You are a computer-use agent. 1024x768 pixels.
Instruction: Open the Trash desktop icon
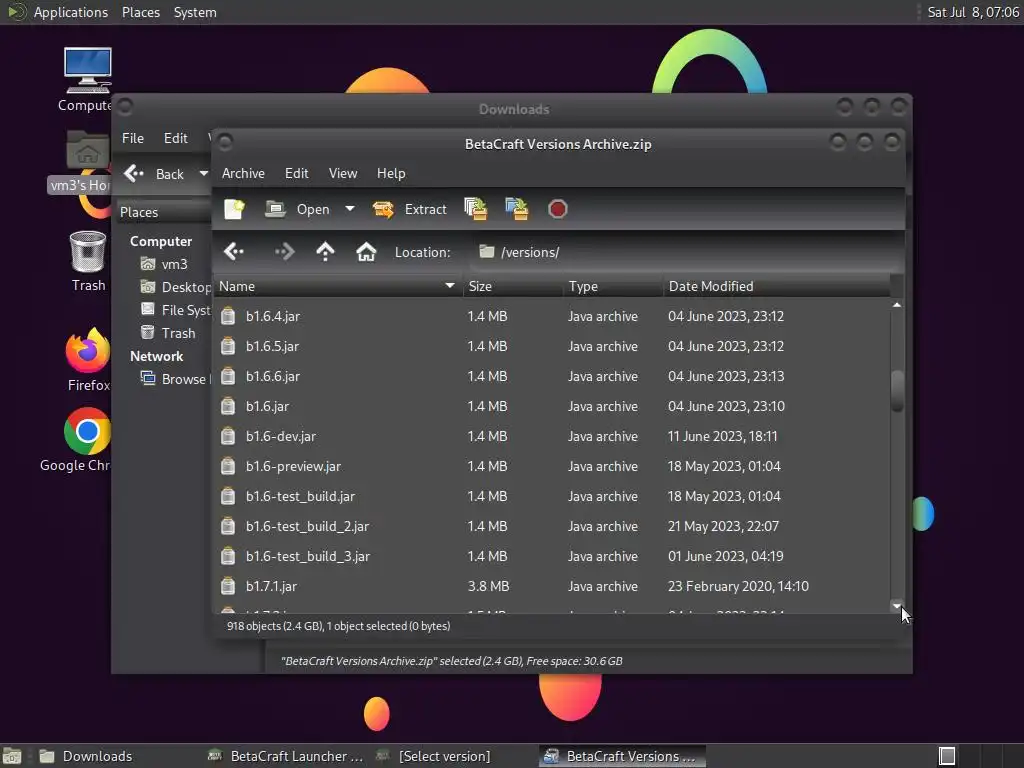(x=88, y=261)
